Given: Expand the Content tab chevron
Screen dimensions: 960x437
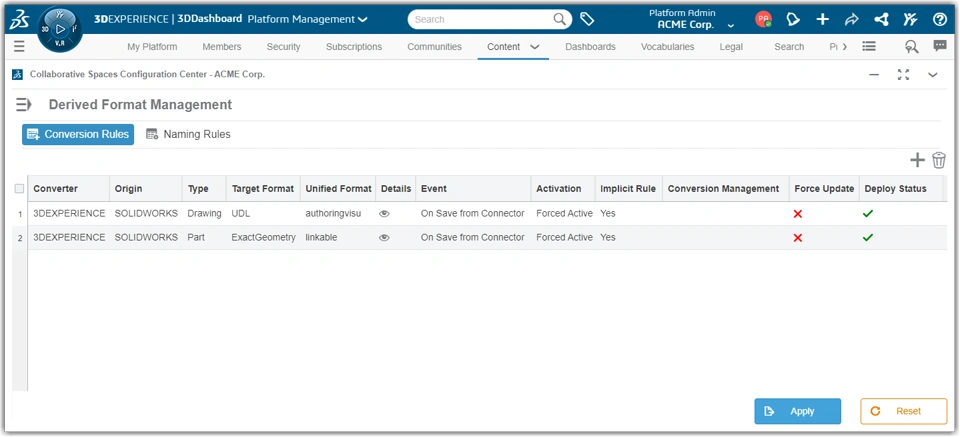Looking at the screenshot, I should [534, 47].
